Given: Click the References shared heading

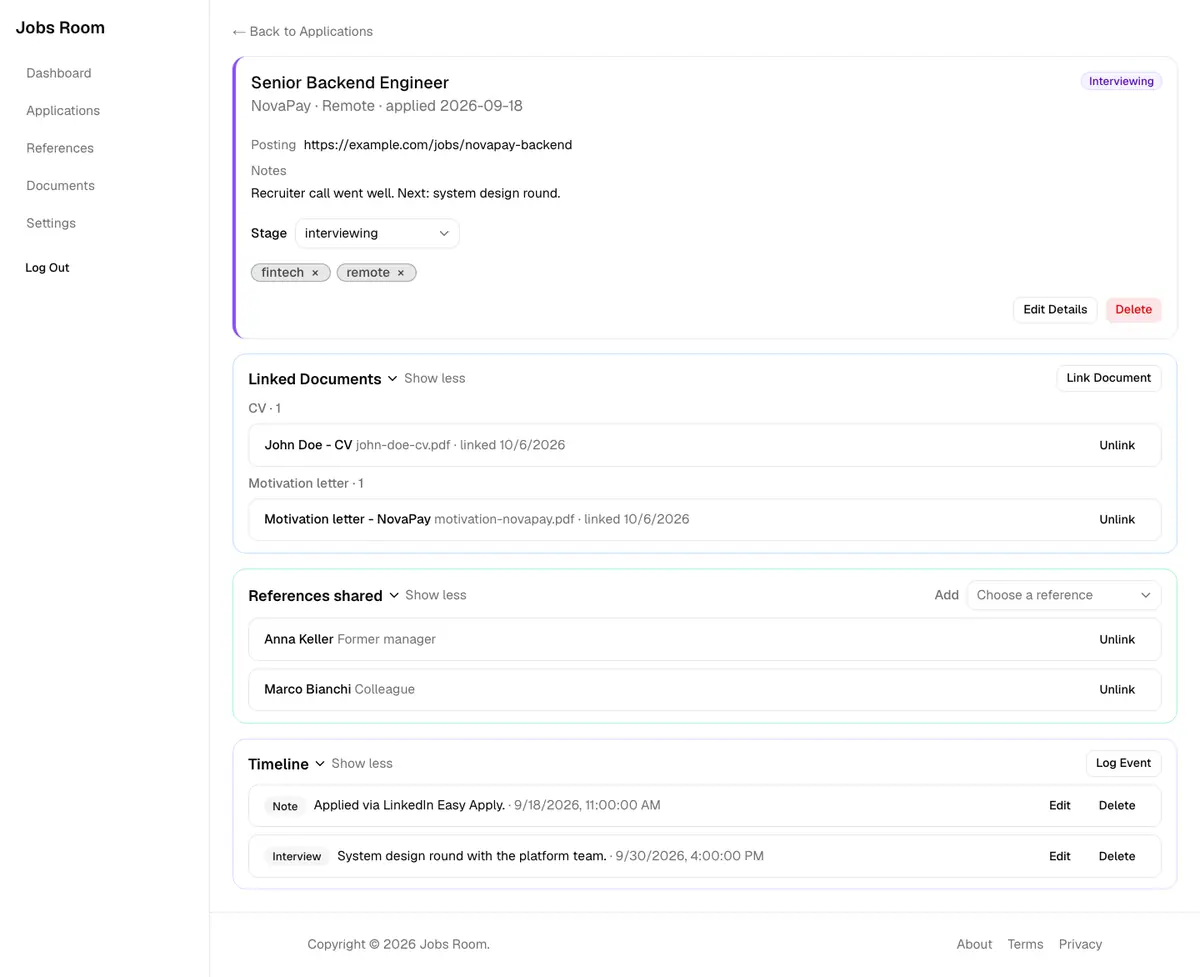Looking at the screenshot, I should pyautogui.click(x=315, y=596).
